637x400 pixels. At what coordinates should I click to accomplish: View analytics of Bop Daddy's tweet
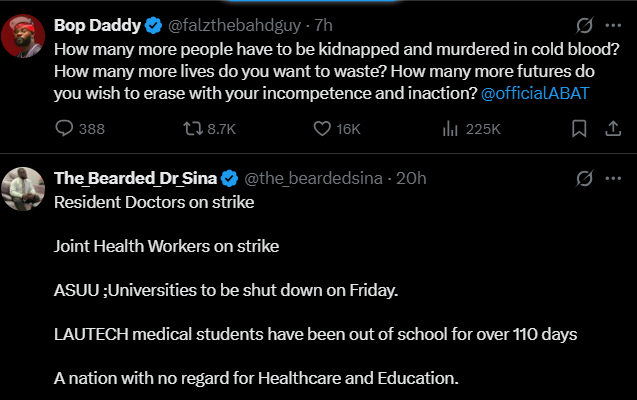(451, 128)
